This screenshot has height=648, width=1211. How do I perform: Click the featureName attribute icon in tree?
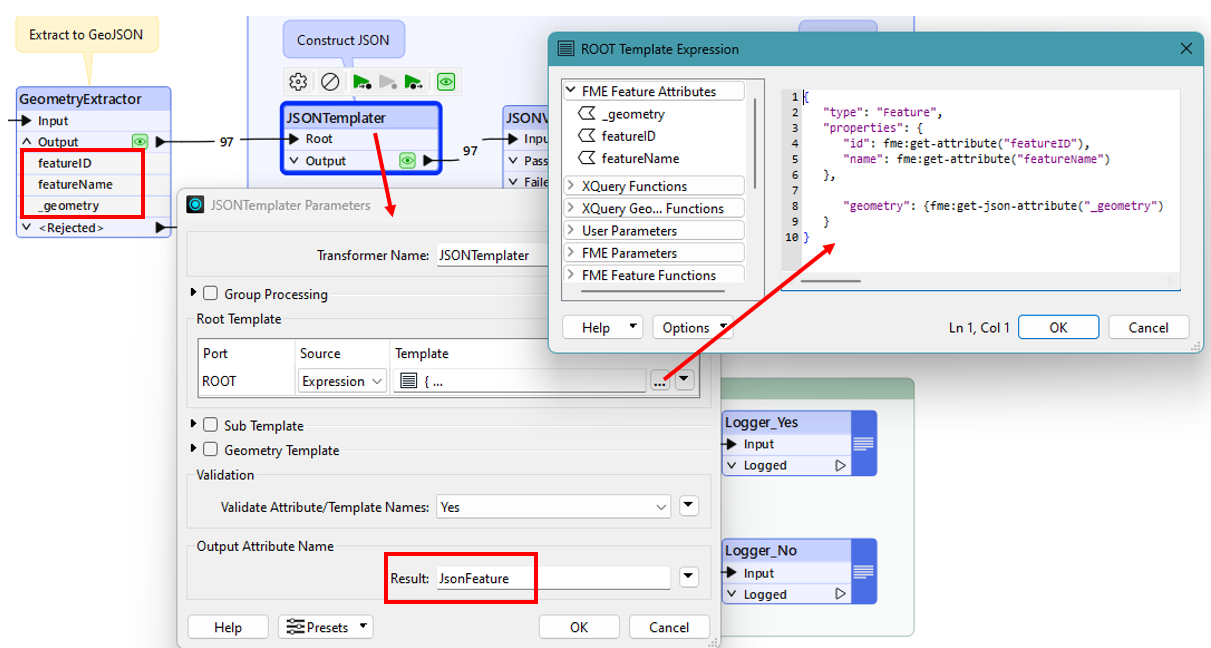pyautogui.click(x=588, y=158)
